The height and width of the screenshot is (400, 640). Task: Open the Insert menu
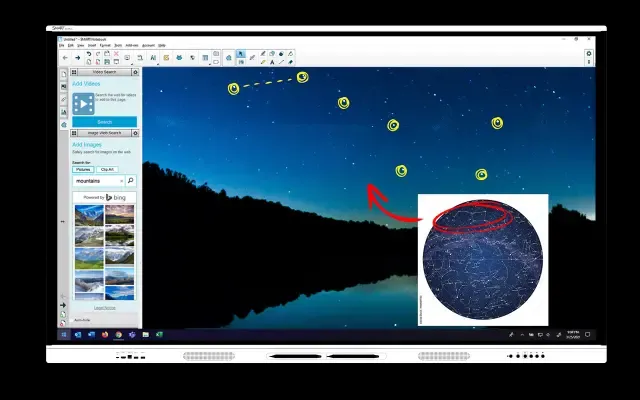(91, 45)
